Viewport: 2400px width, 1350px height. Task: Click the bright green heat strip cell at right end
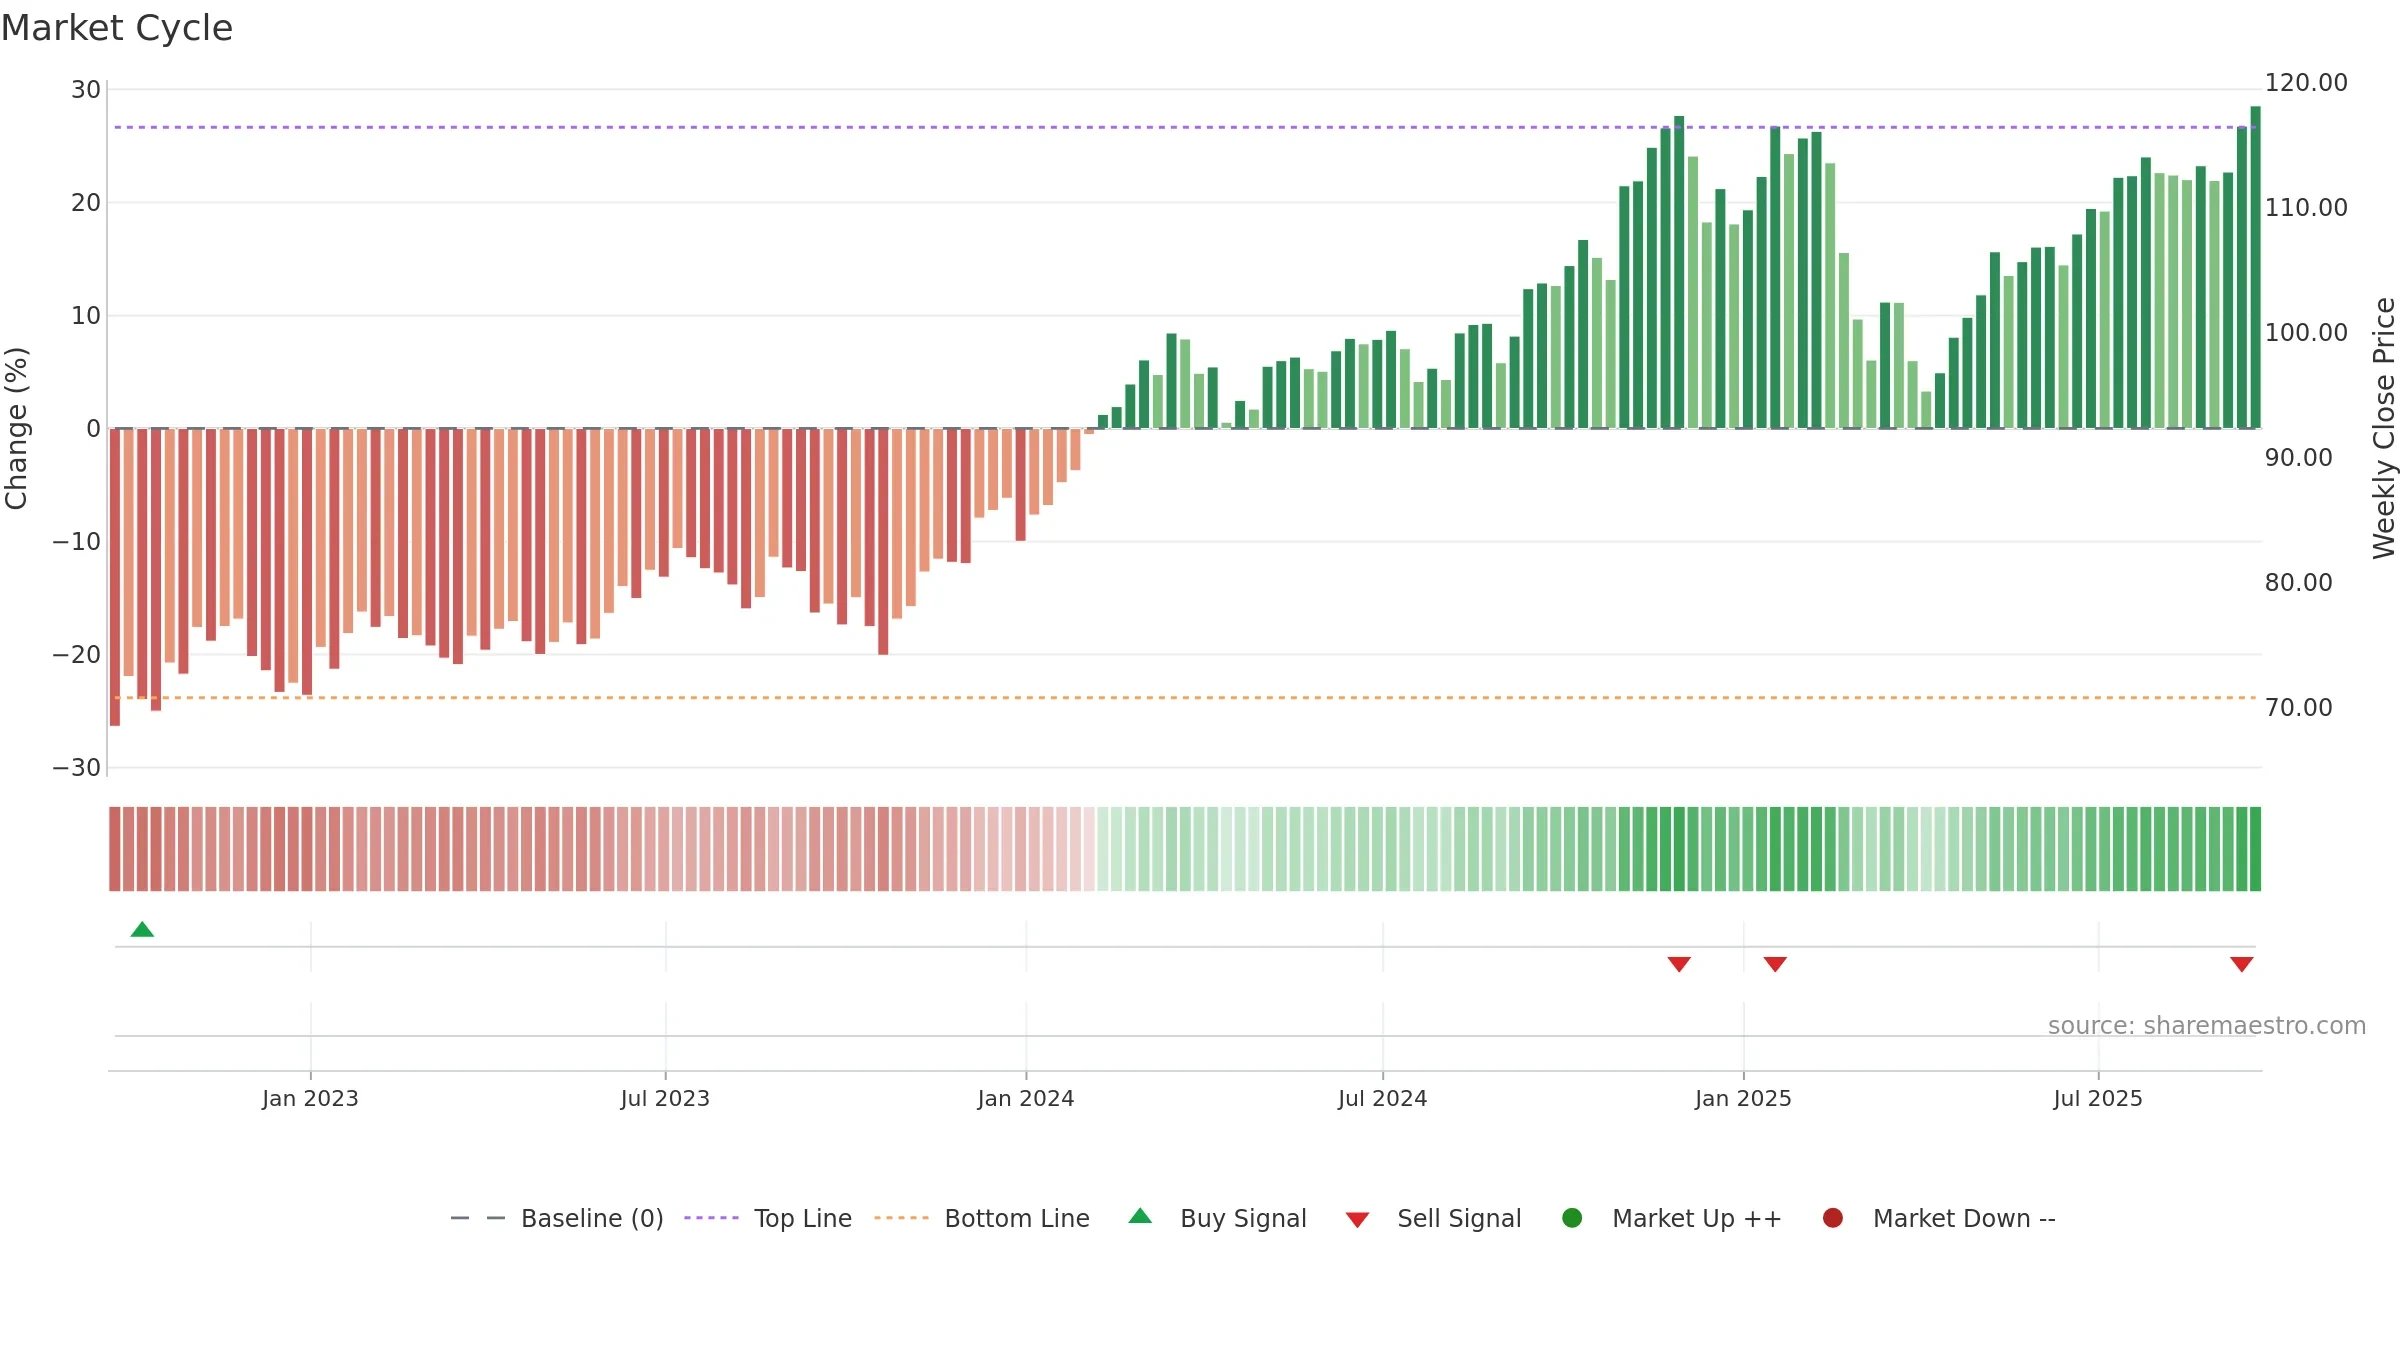click(x=2255, y=849)
